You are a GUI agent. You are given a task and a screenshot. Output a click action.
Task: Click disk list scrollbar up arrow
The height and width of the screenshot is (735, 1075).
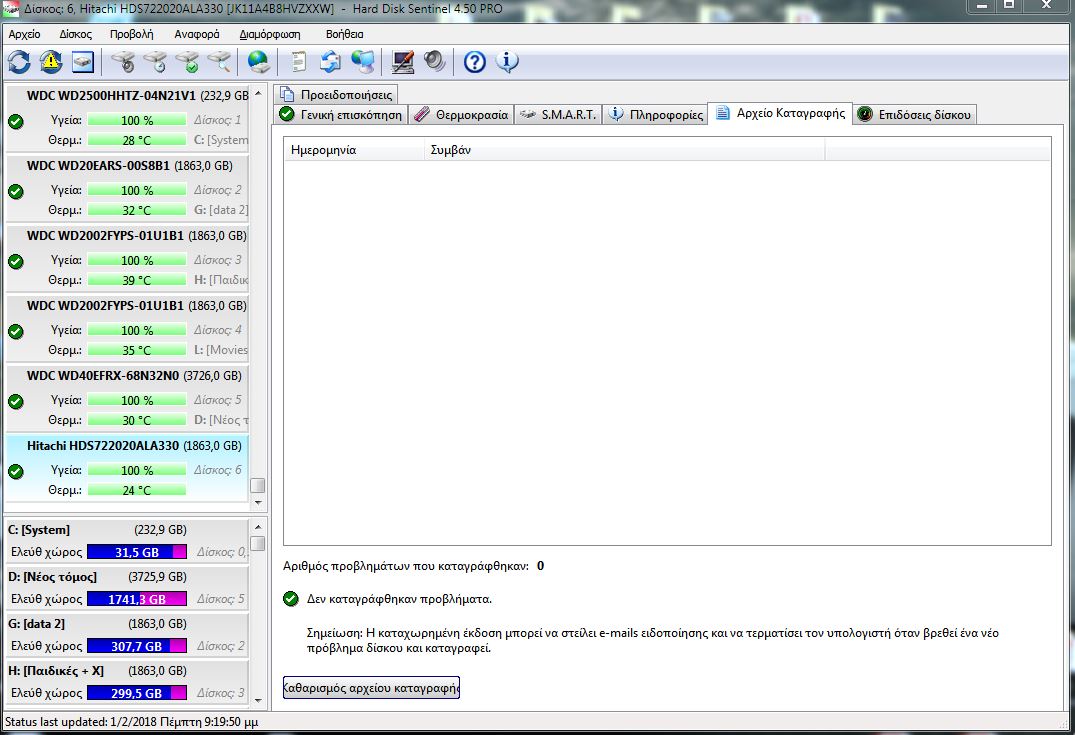pyautogui.click(x=258, y=93)
